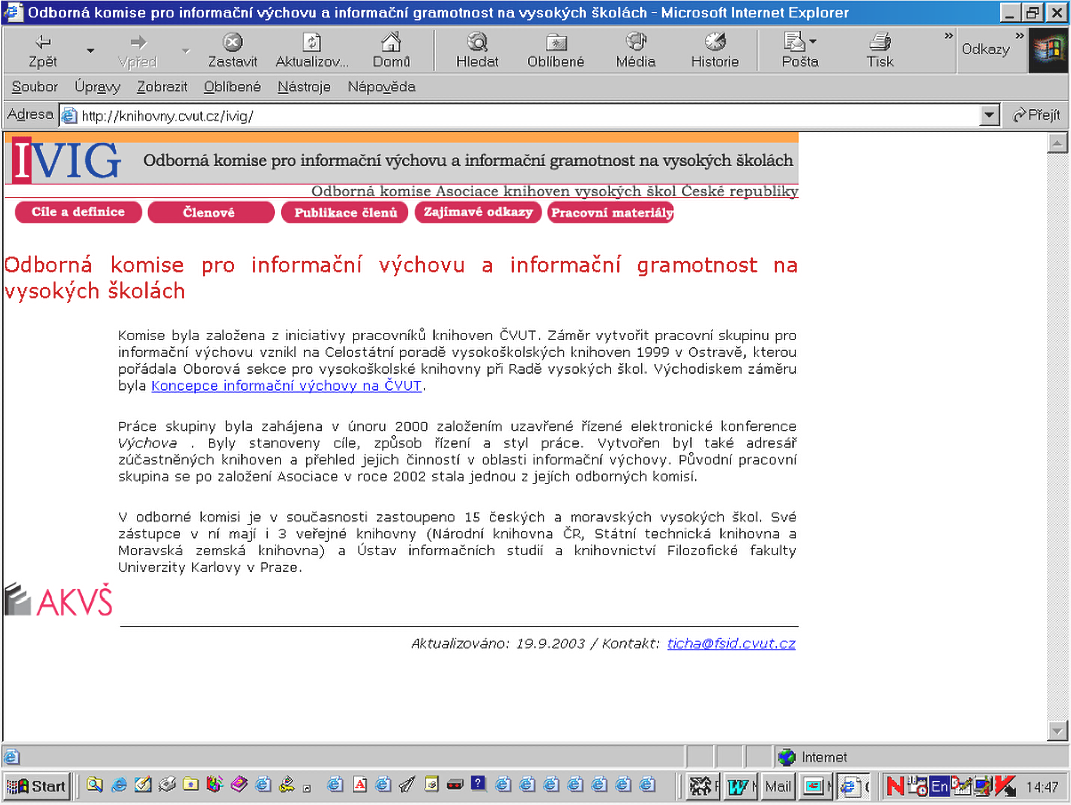The height and width of the screenshot is (805, 1071).
Task: Open the Soubor menu
Action: [35, 87]
